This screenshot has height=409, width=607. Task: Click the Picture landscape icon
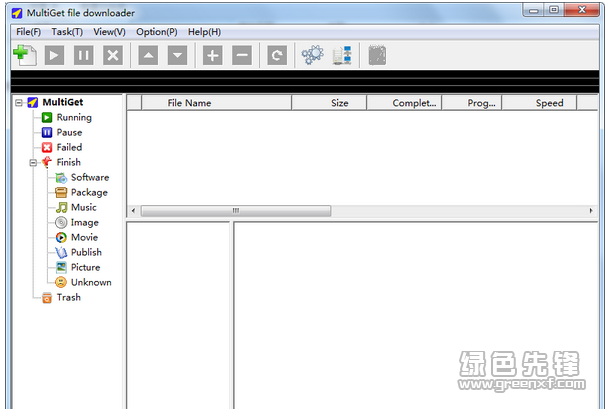point(61,267)
